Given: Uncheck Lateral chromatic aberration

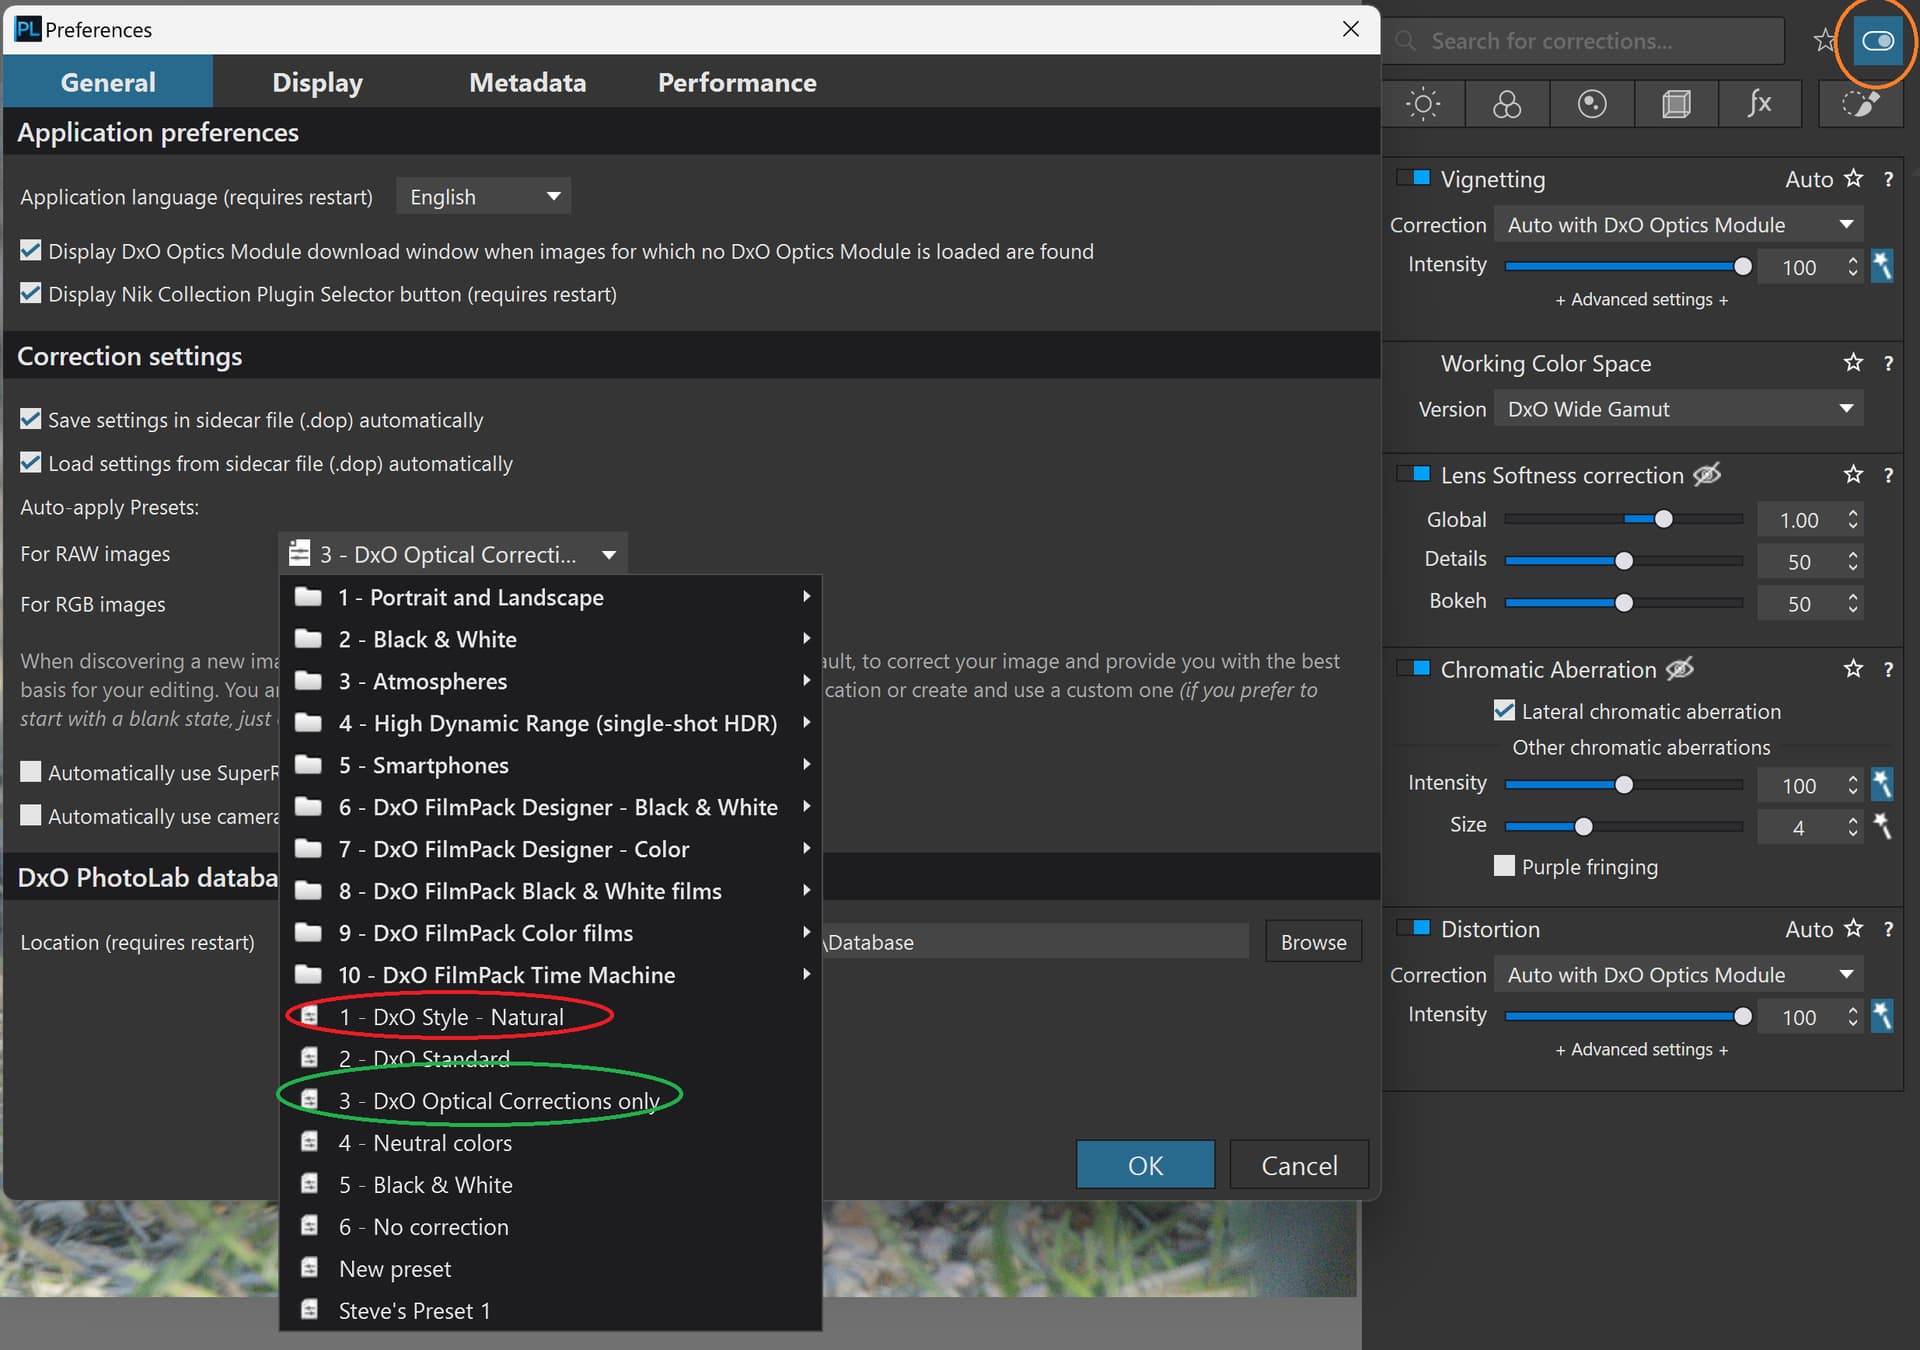Looking at the screenshot, I should tap(1504, 710).
